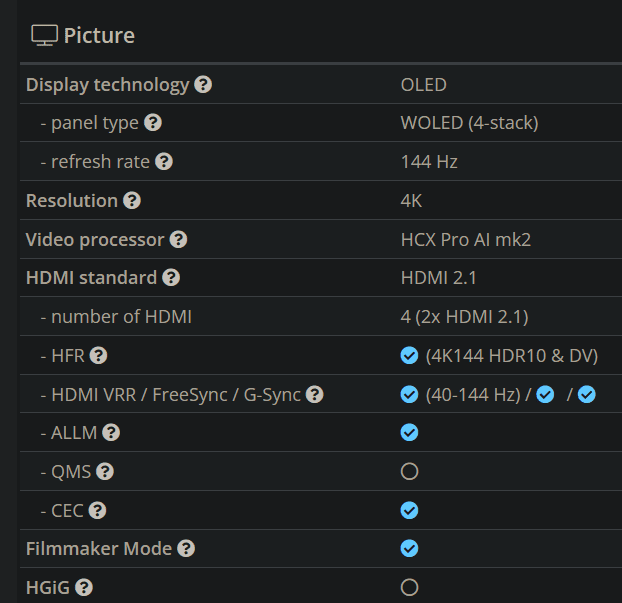Click help icon next to Display technology

pyautogui.click(x=203, y=85)
